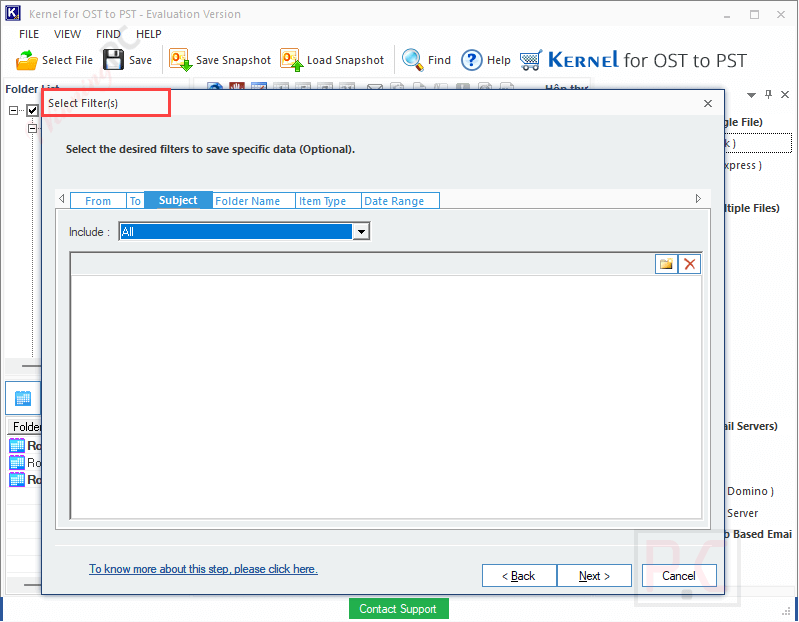Switch to the To filter tab
The image size is (799, 622).
point(135,201)
